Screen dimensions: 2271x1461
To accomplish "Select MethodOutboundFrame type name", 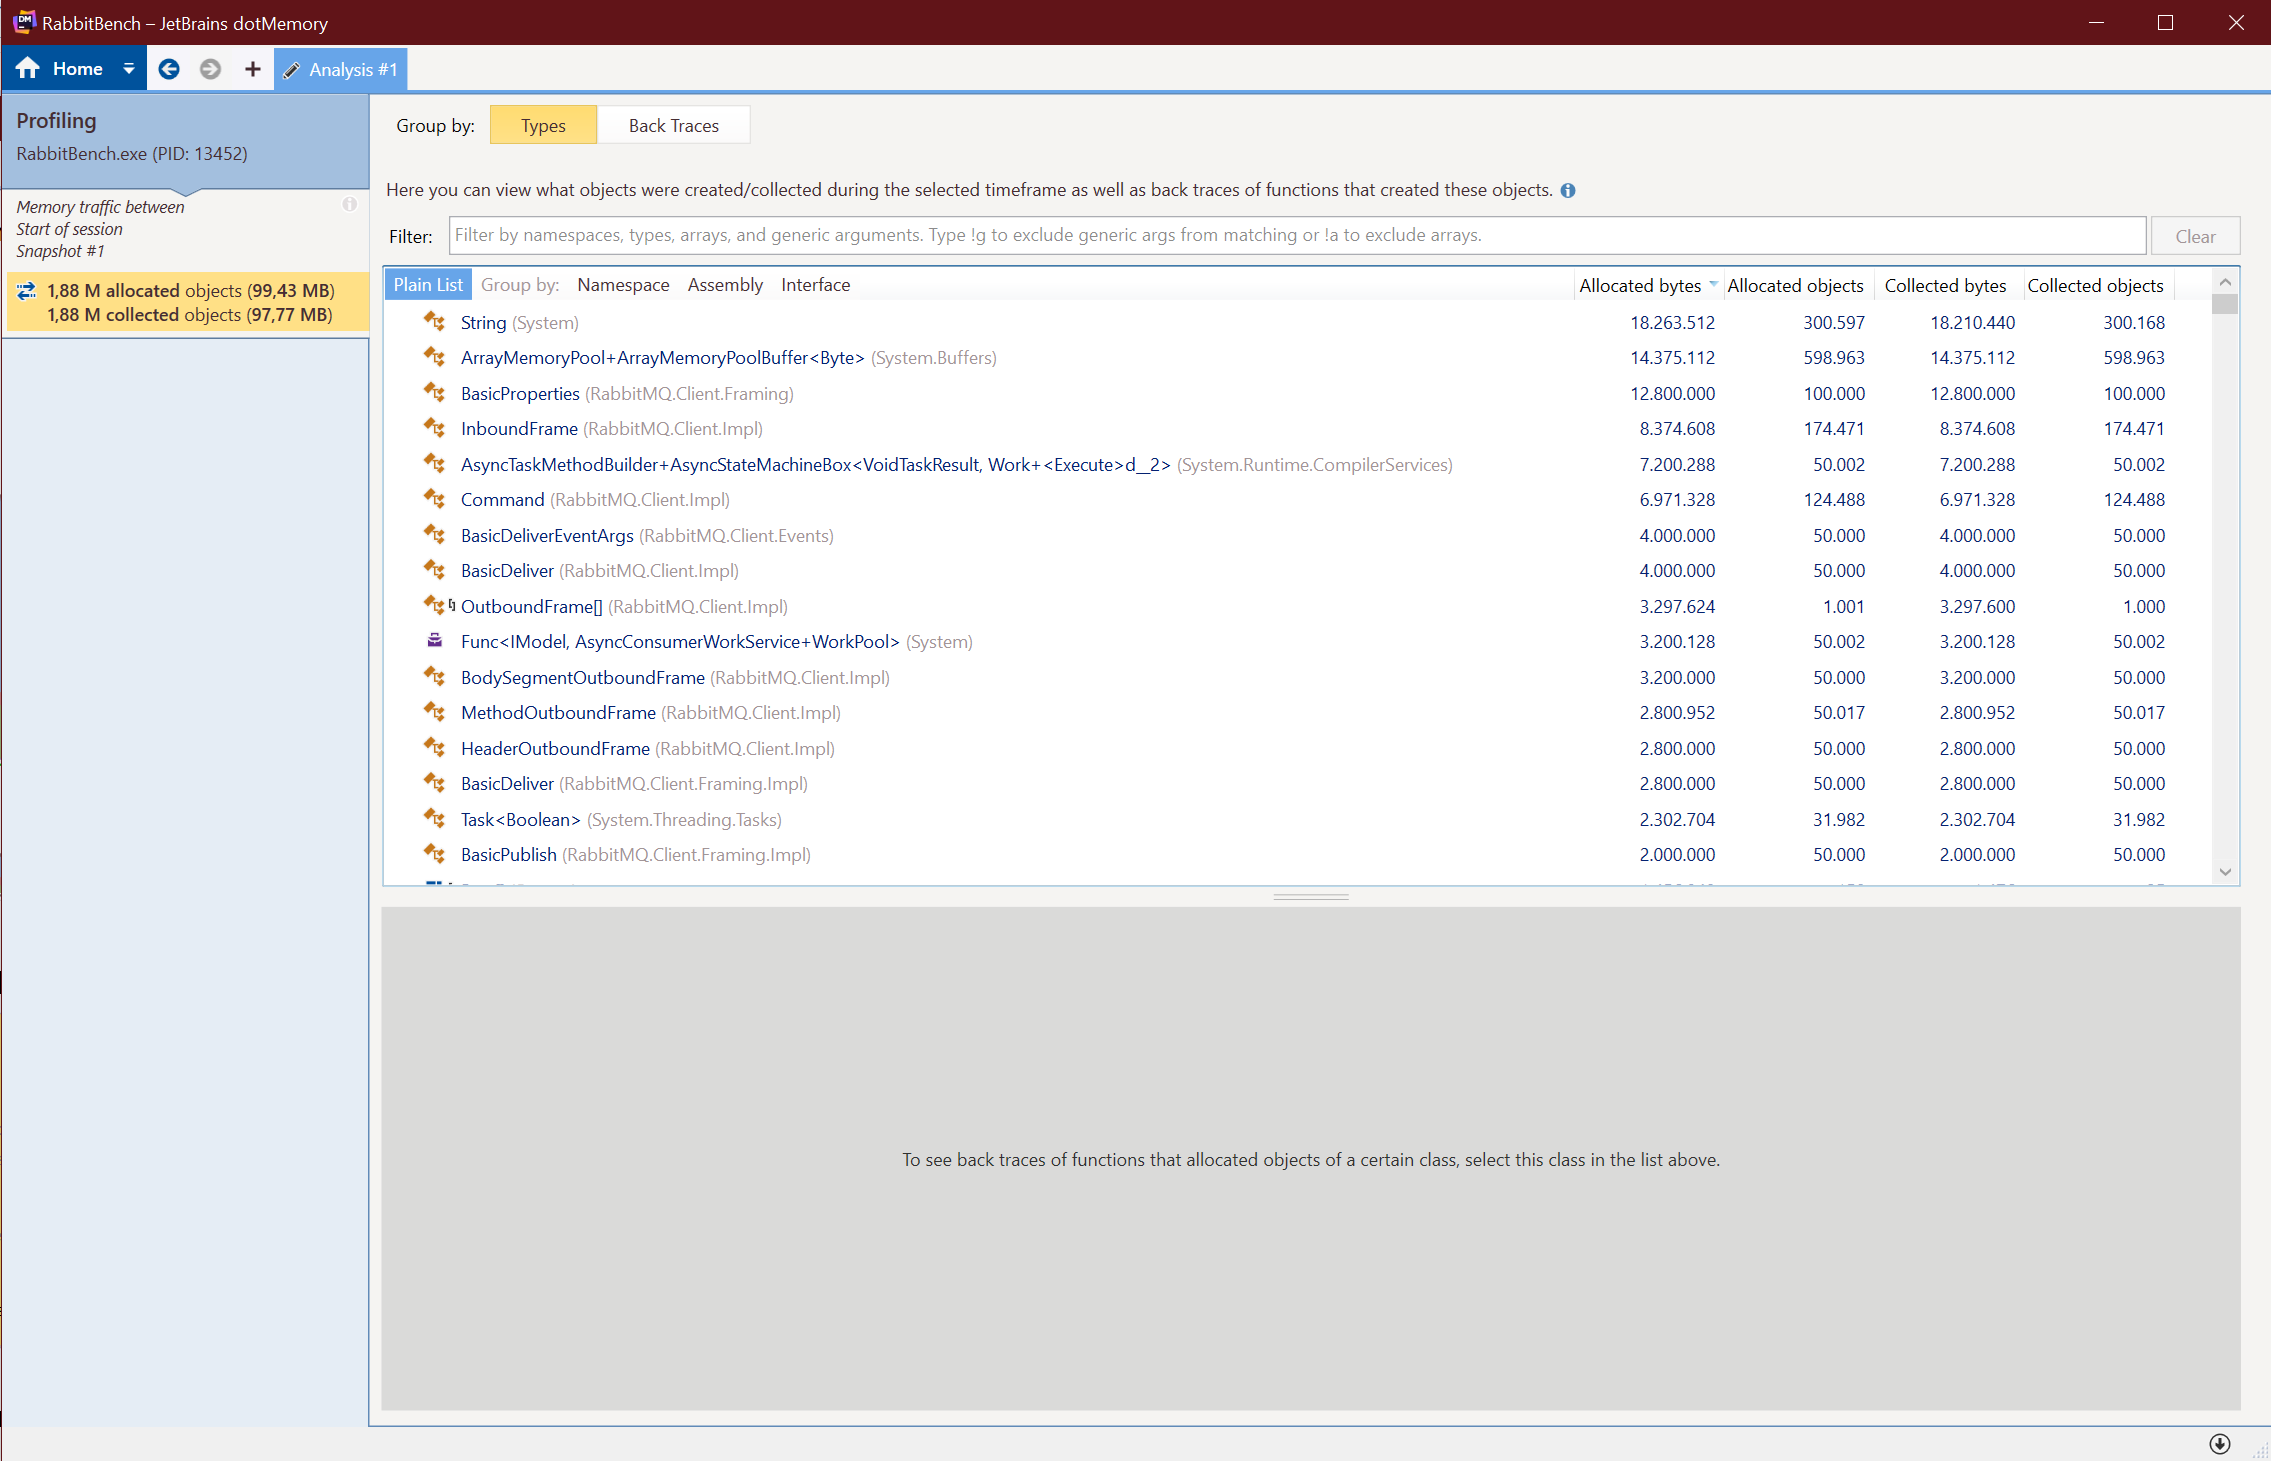I will click(x=558, y=713).
